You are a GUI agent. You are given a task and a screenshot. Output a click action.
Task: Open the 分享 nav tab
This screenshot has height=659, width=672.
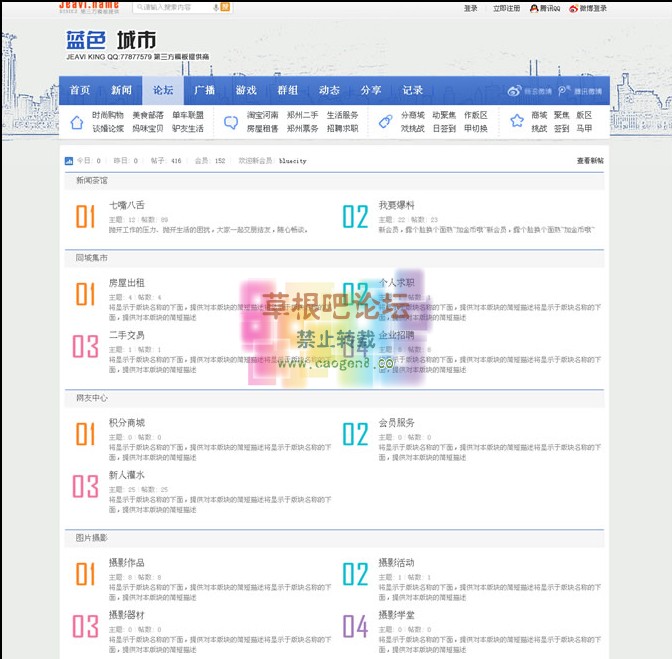(x=371, y=90)
